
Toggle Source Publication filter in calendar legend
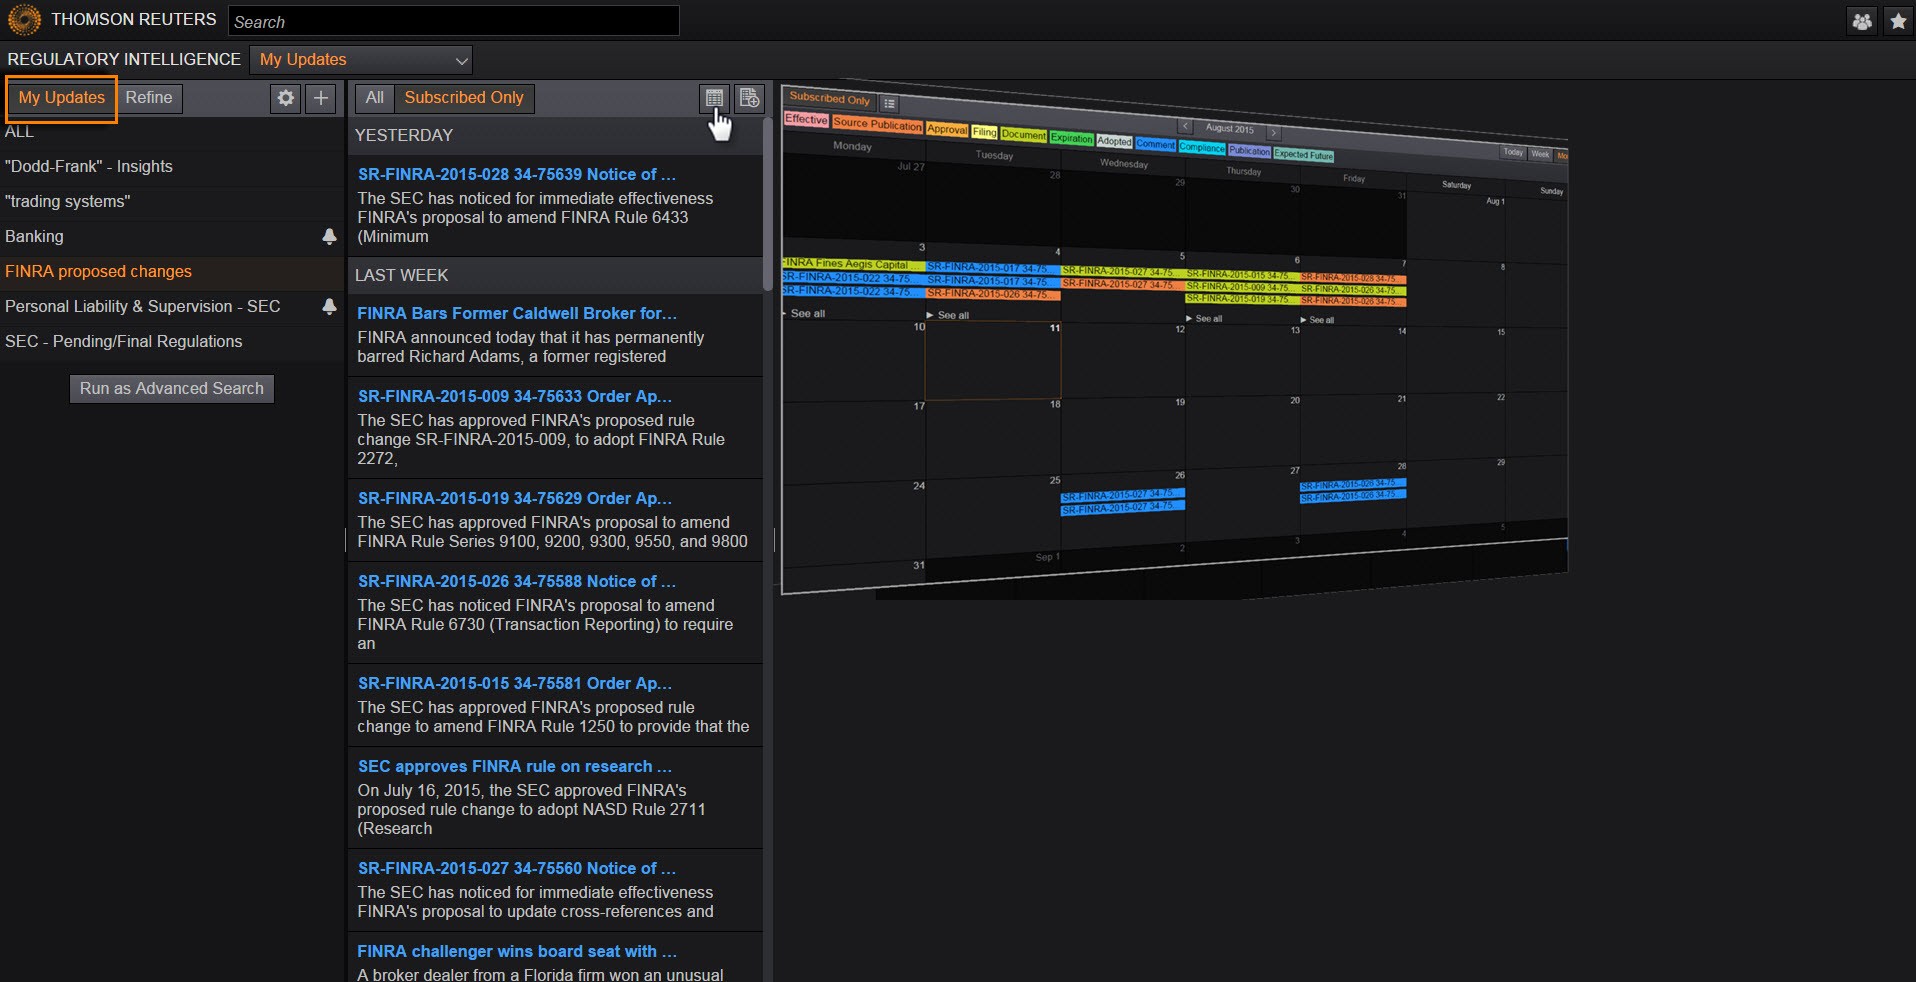[x=877, y=124]
